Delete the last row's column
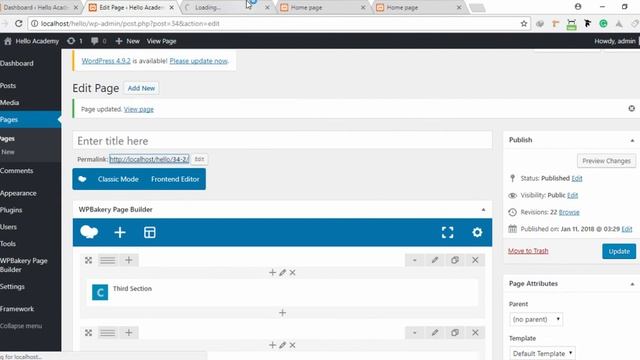Viewport: 640px width, 360px height. click(293, 345)
